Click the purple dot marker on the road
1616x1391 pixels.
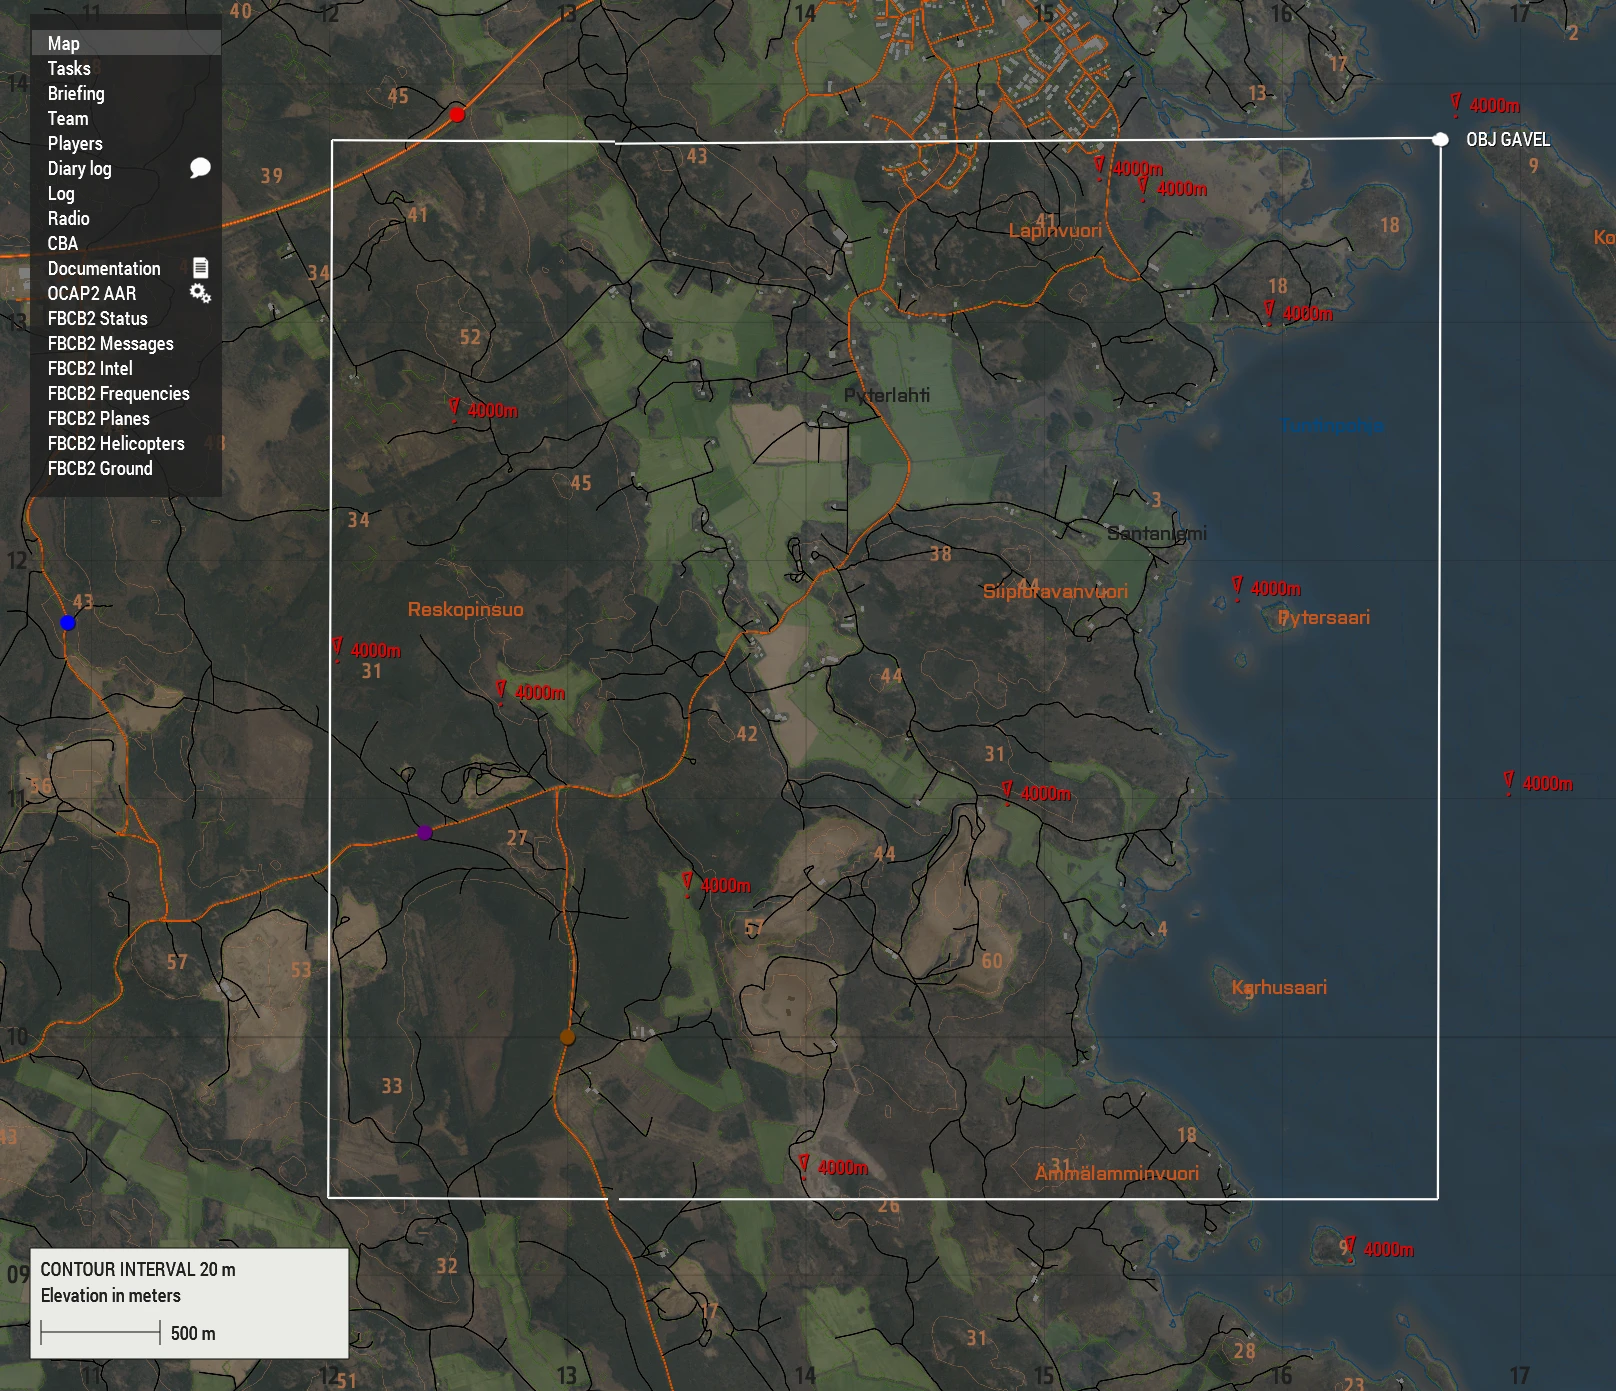425,832
